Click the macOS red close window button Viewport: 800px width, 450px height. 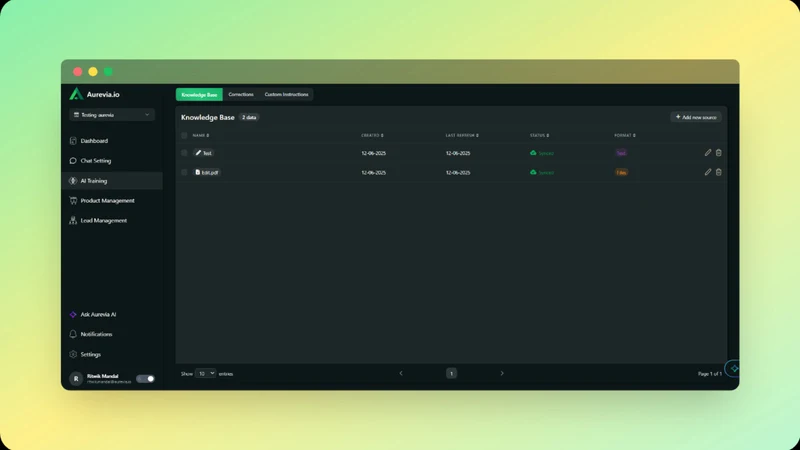[x=78, y=71]
